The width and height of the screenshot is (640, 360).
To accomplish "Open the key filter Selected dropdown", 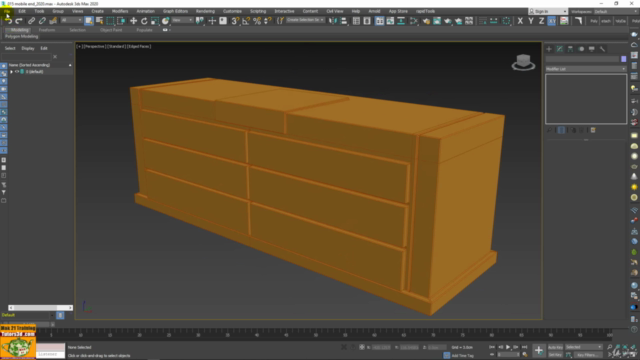I will click(583, 347).
